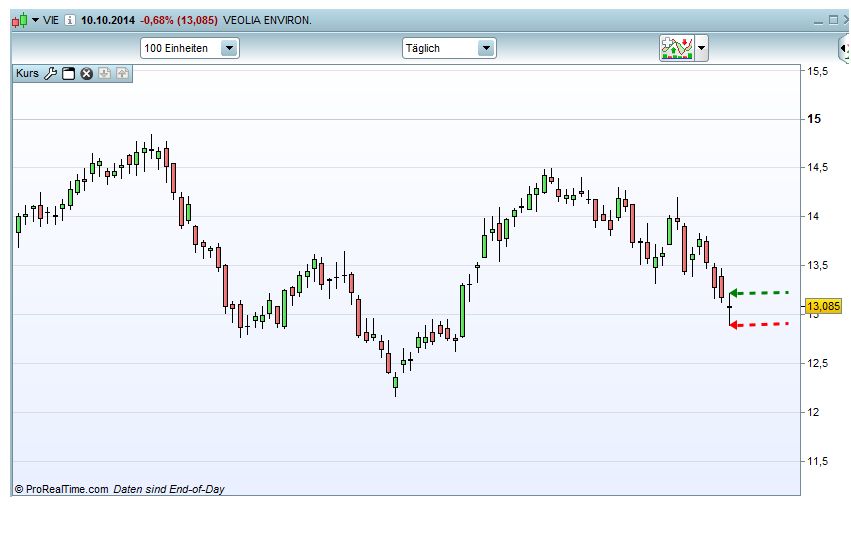
Task: Open chart style dropdown arrow beside VIE
Action: pos(35,20)
